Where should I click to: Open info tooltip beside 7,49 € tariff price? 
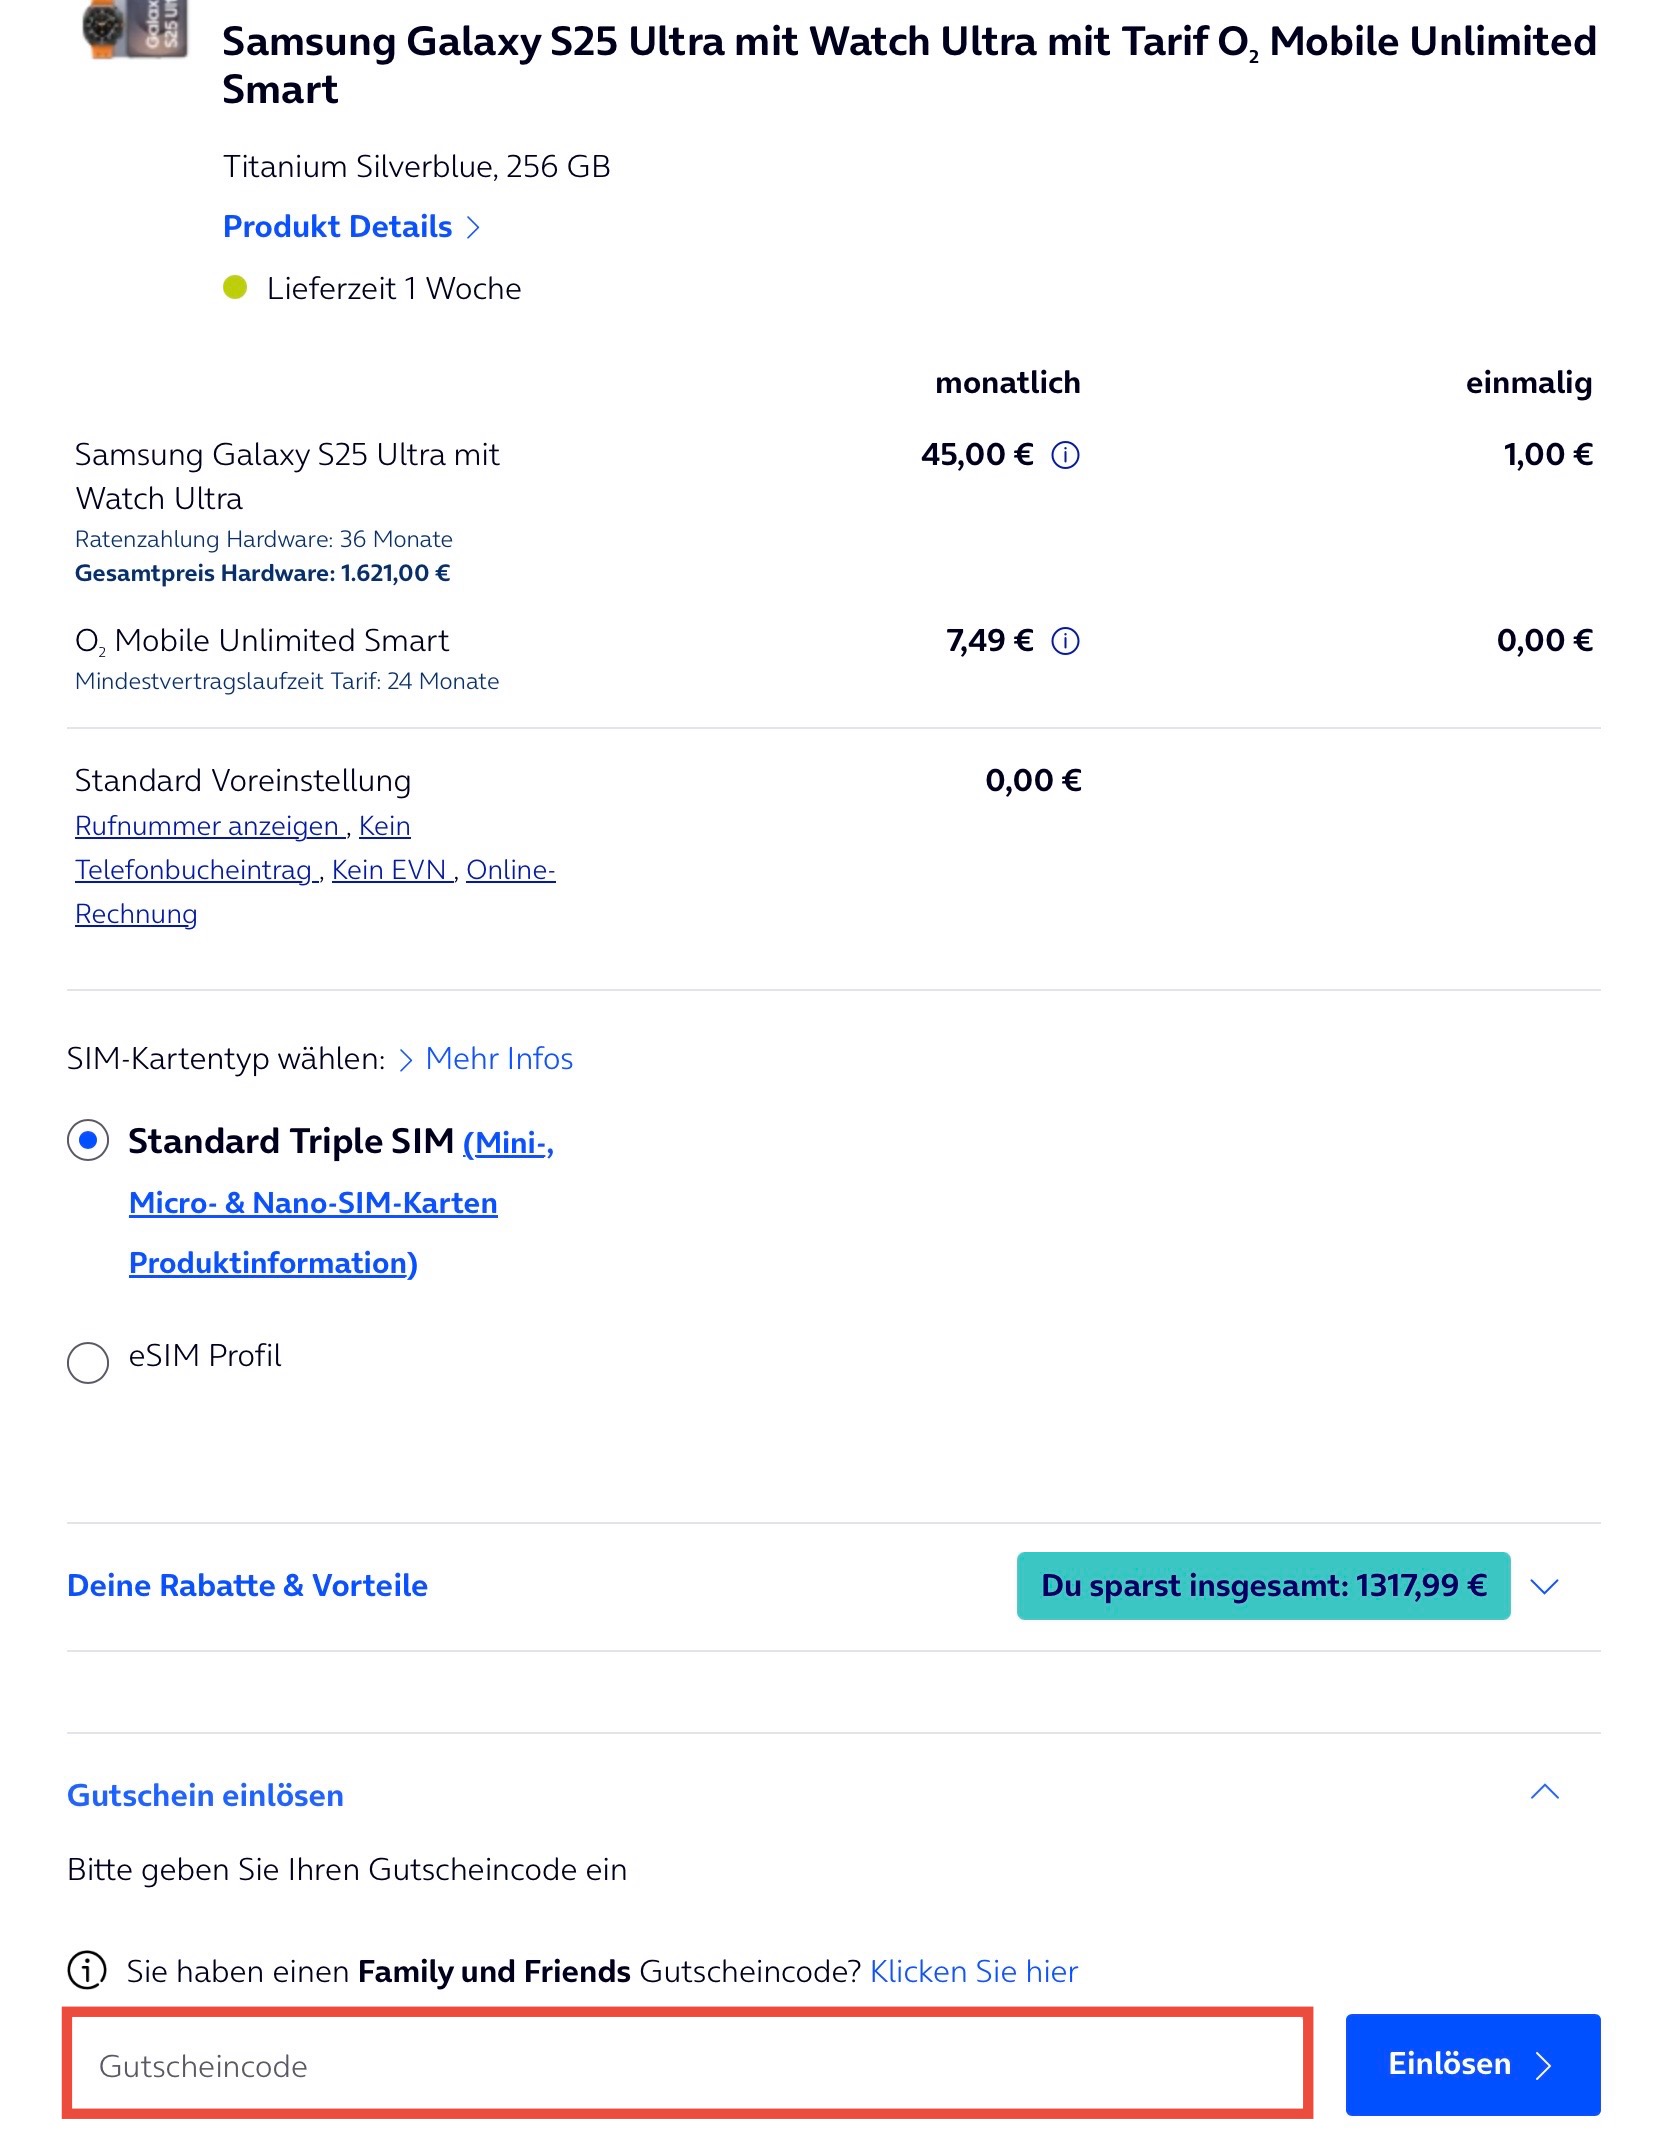[x=1064, y=643]
